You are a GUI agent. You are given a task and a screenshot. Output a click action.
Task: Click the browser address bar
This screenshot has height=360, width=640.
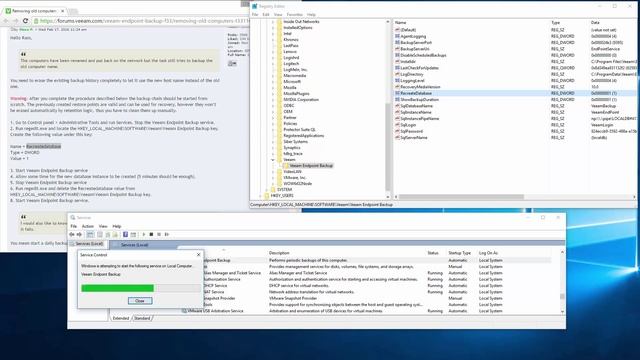141,21
